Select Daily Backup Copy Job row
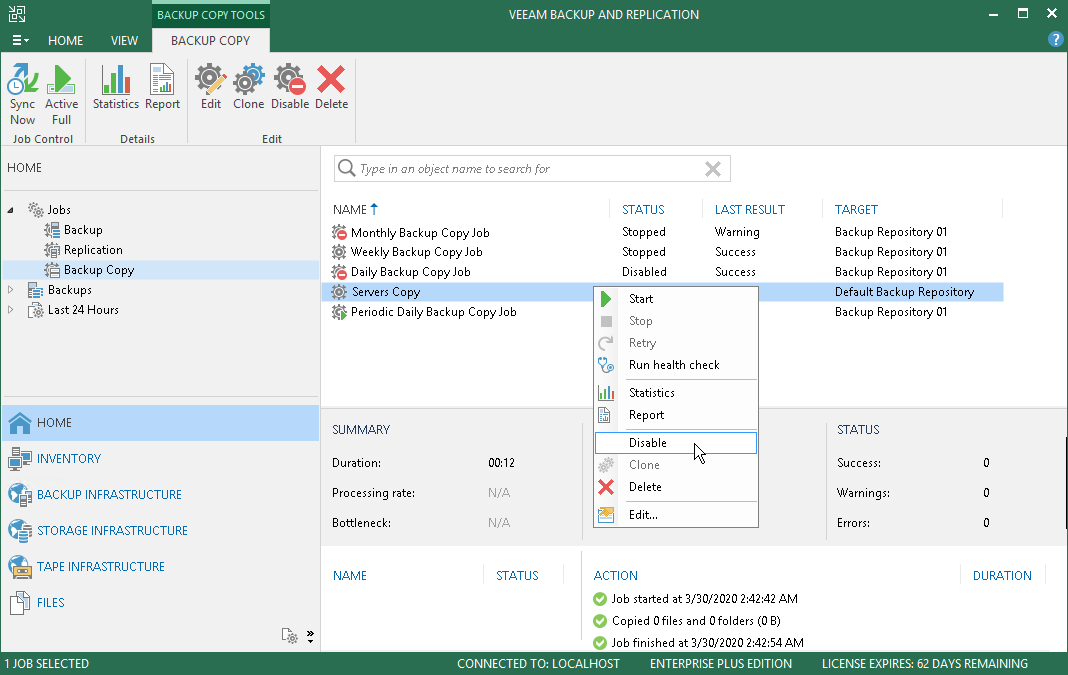The image size is (1068, 675). (x=662, y=272)
